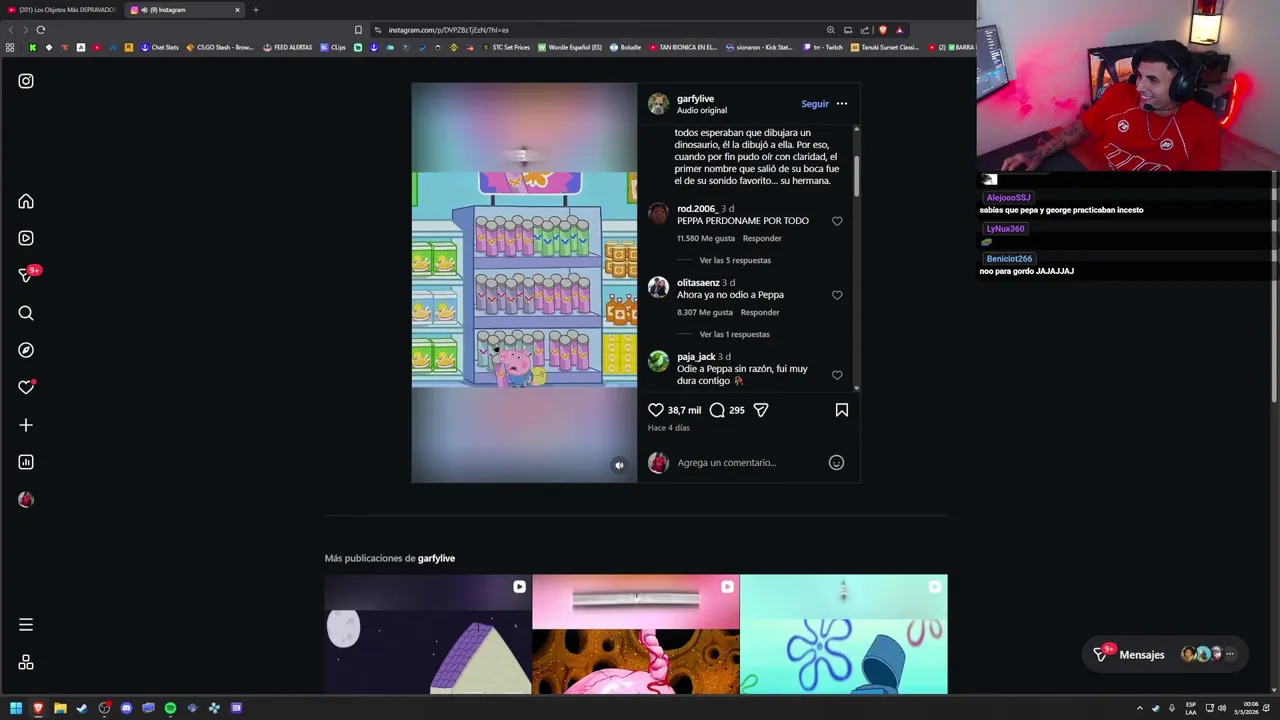Open Meta apps icon in sidebar
Image resolution: width=1280 pixels, height=720 pixels.
pos(26,662)
